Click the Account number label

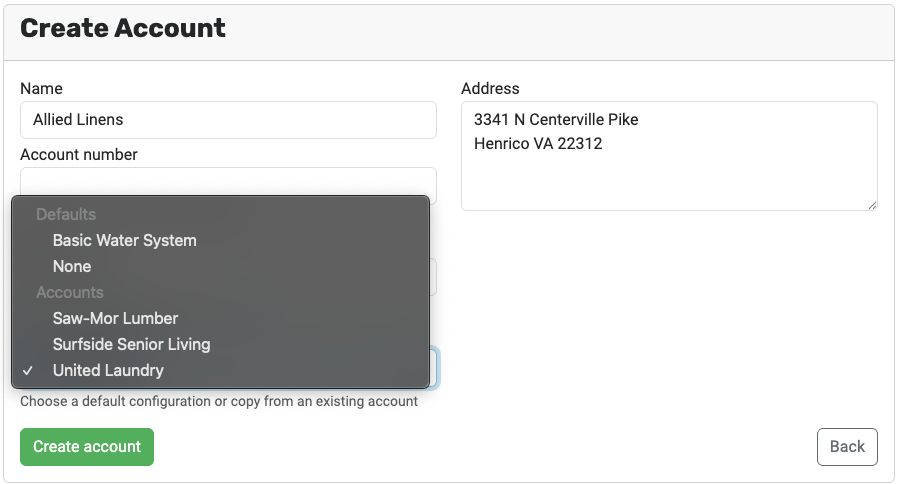(79, 154)
